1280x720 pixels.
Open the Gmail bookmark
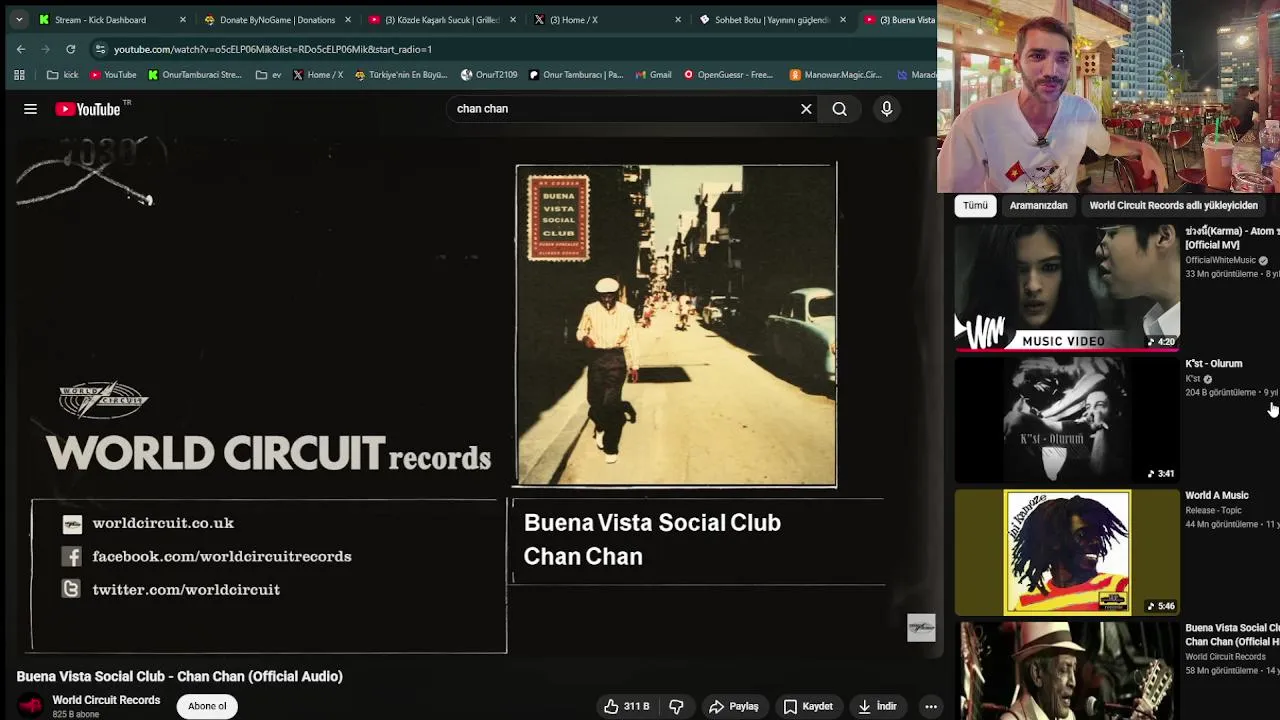coord(652,75)
